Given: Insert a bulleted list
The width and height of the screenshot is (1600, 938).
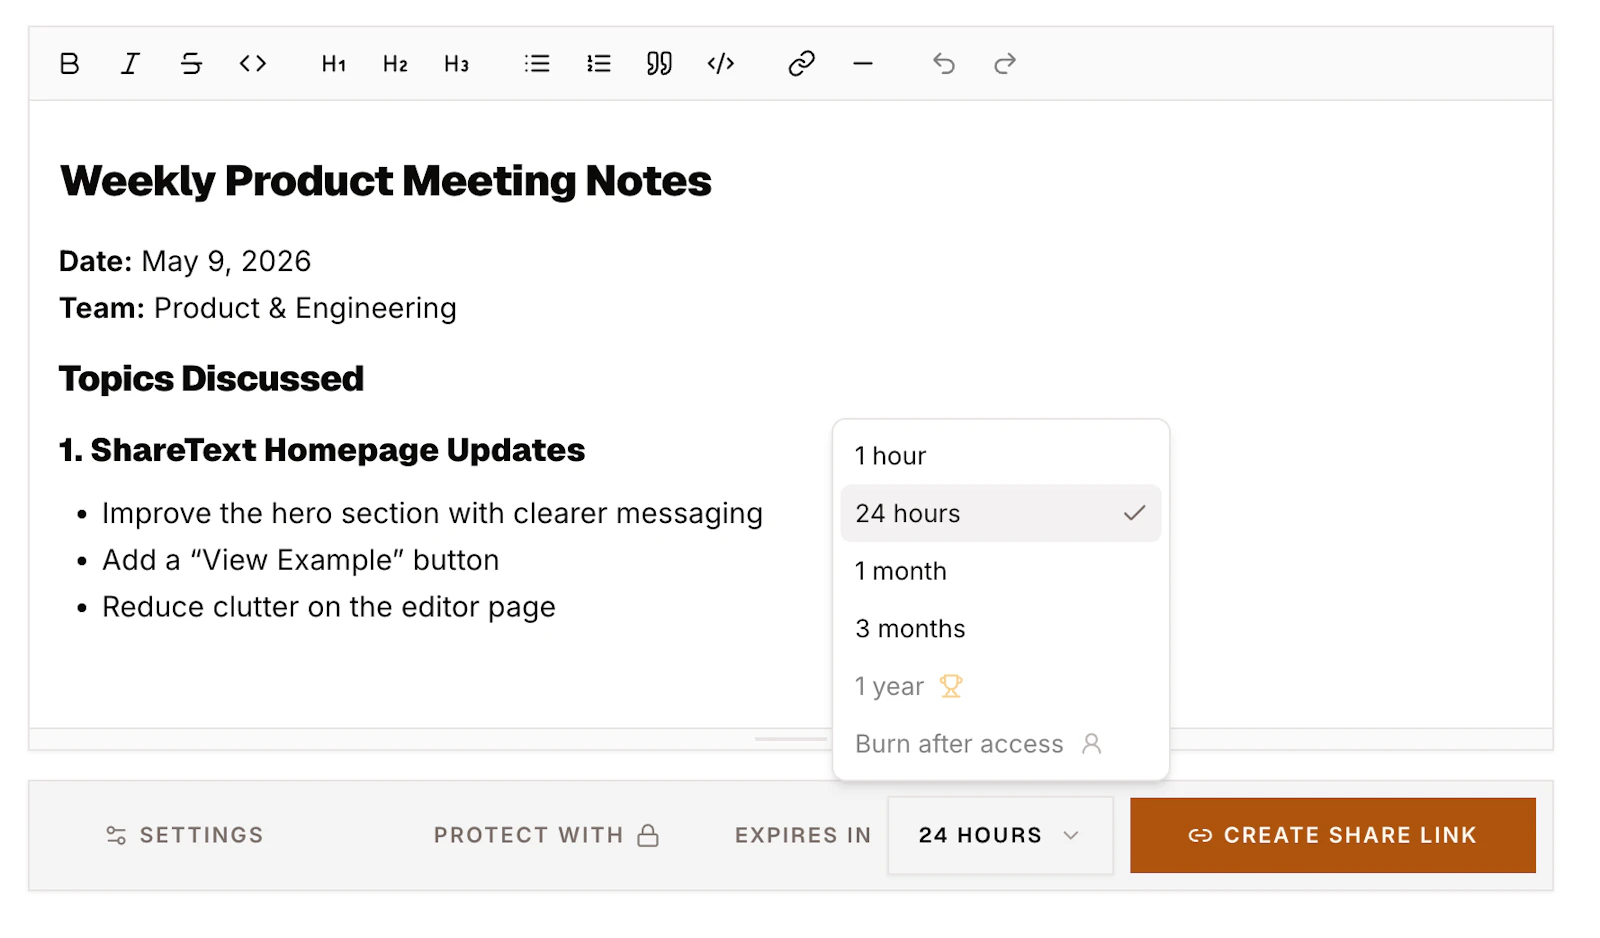Looking at the screenshot, I should pos(537,64).
